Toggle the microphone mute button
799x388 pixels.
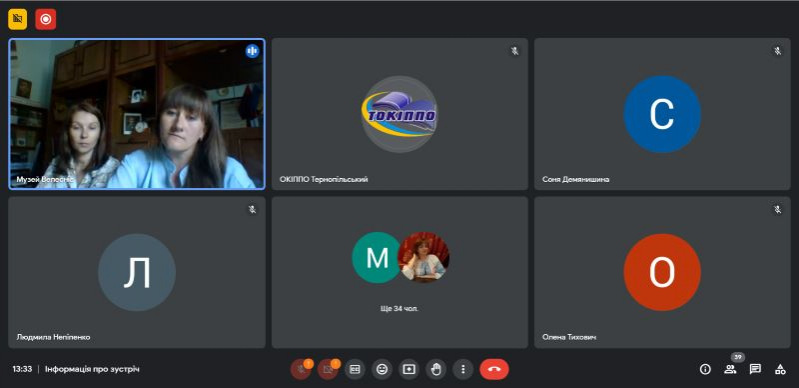point(301,369)
